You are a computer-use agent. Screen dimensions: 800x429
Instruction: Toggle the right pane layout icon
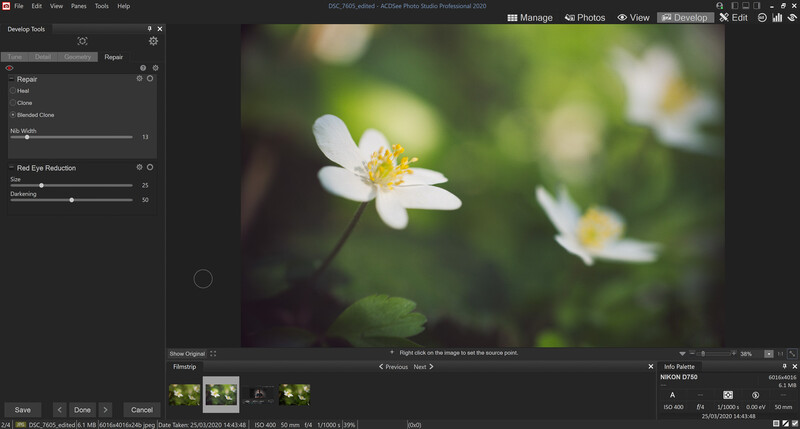[757, 6]
